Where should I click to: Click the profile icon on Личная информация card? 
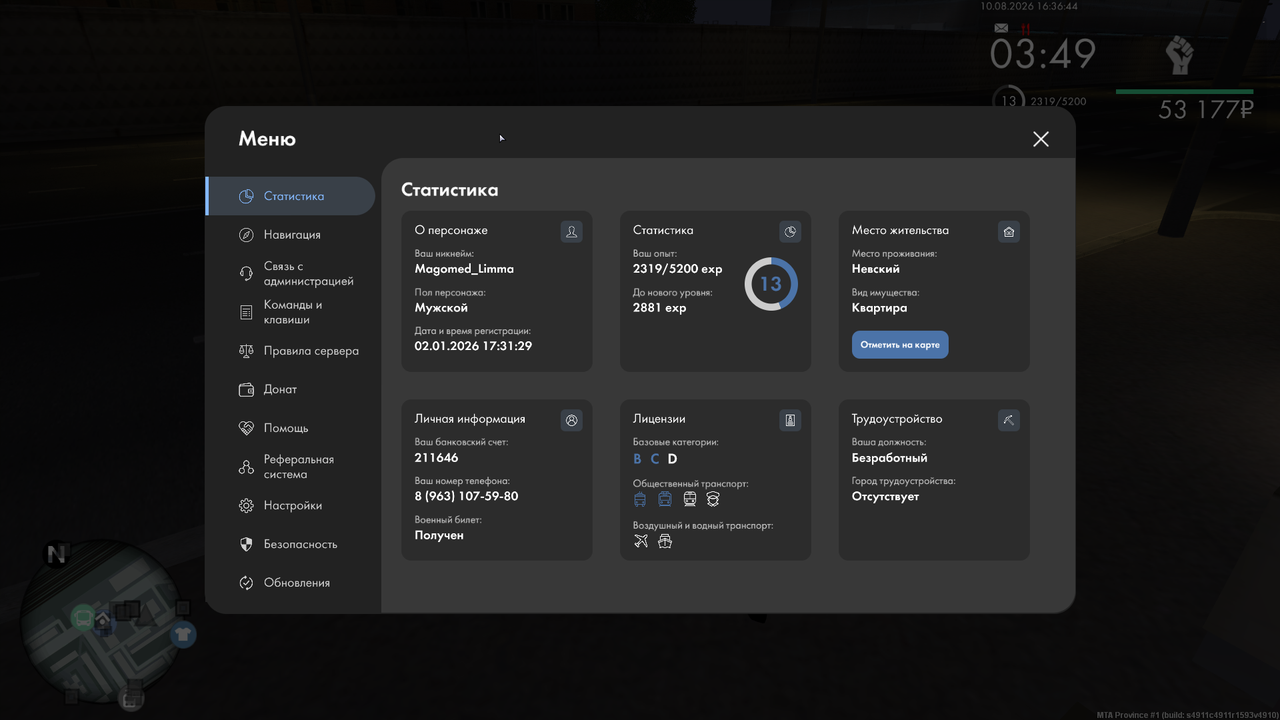571,421
